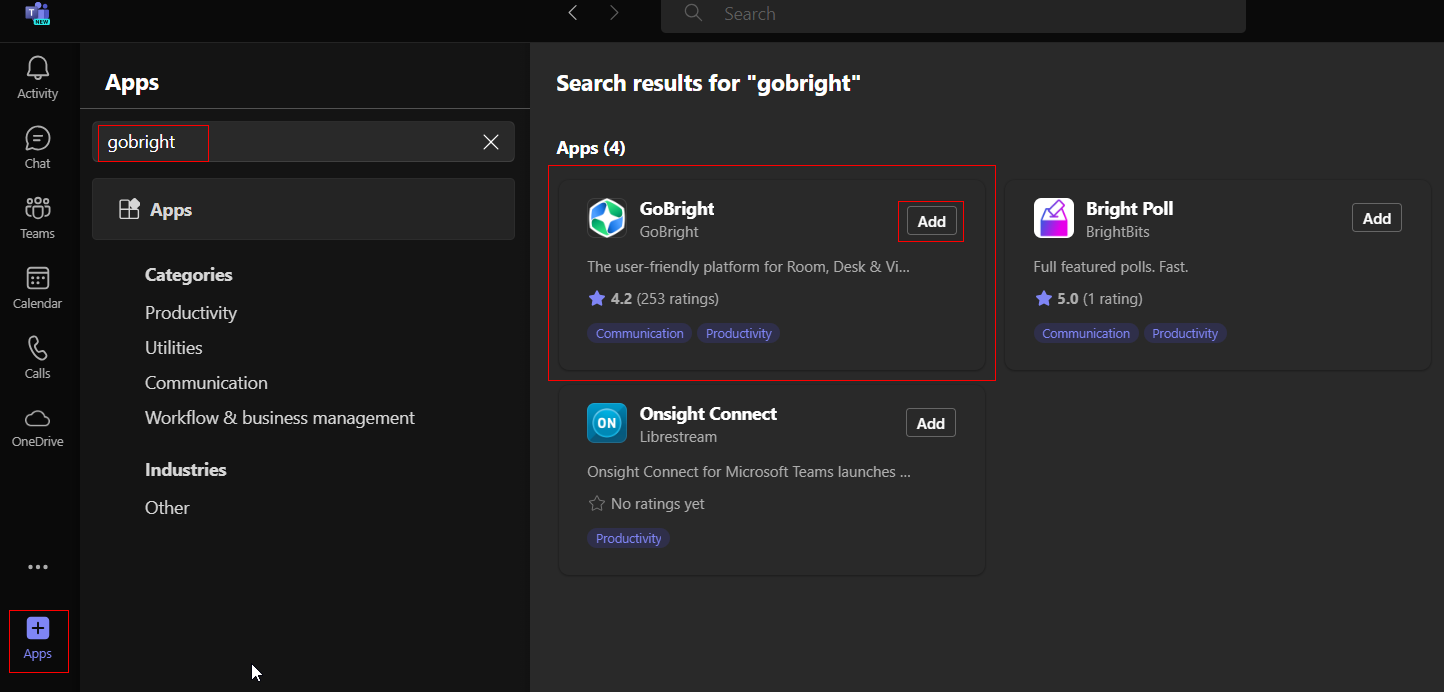Open the Calendar sidebar icon
Image resolution: width=1444 pixels, height=692 pixels.
point(38,279)
